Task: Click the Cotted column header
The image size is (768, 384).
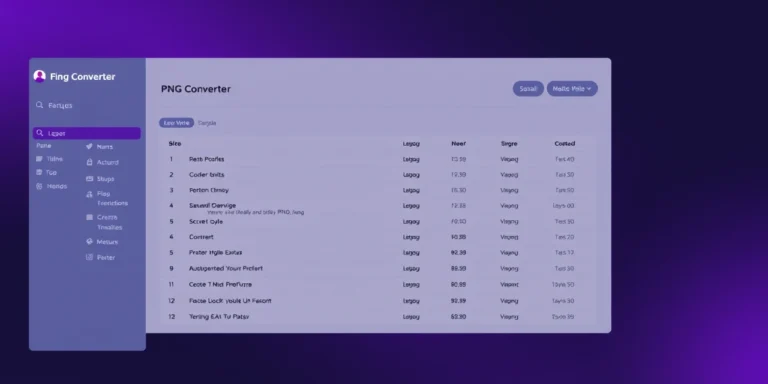Action: pyautogui.click(x=565, y=144)
